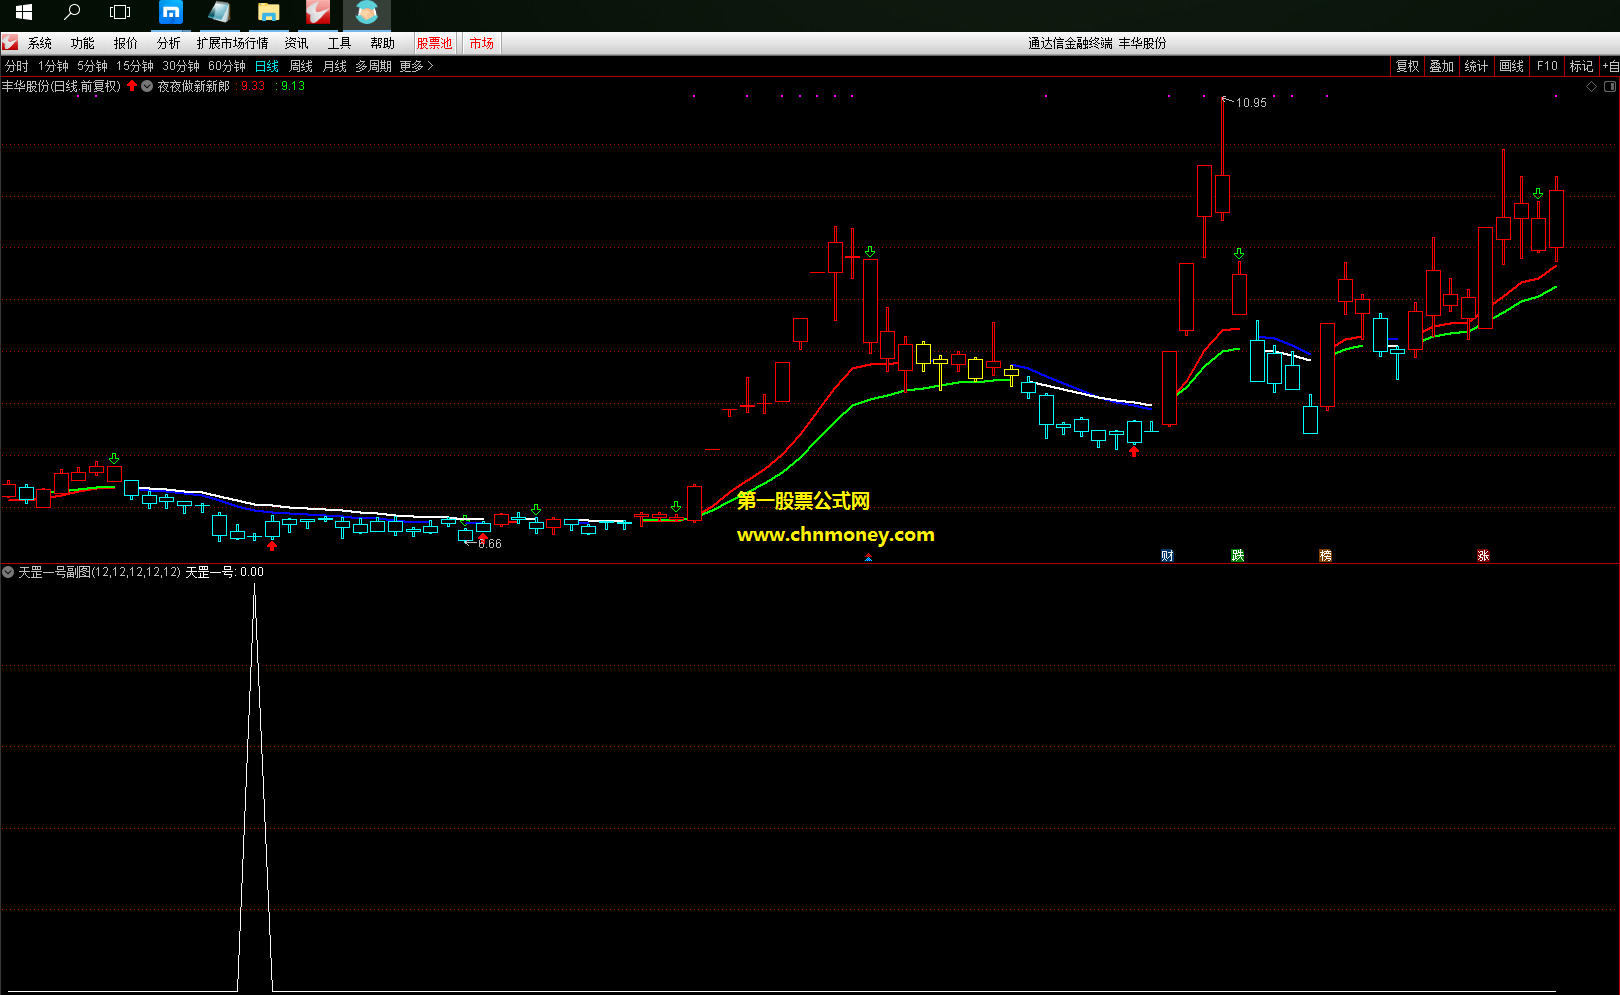Click the 10.95 high price label

pyautogui.click(x=1251, y=103)
